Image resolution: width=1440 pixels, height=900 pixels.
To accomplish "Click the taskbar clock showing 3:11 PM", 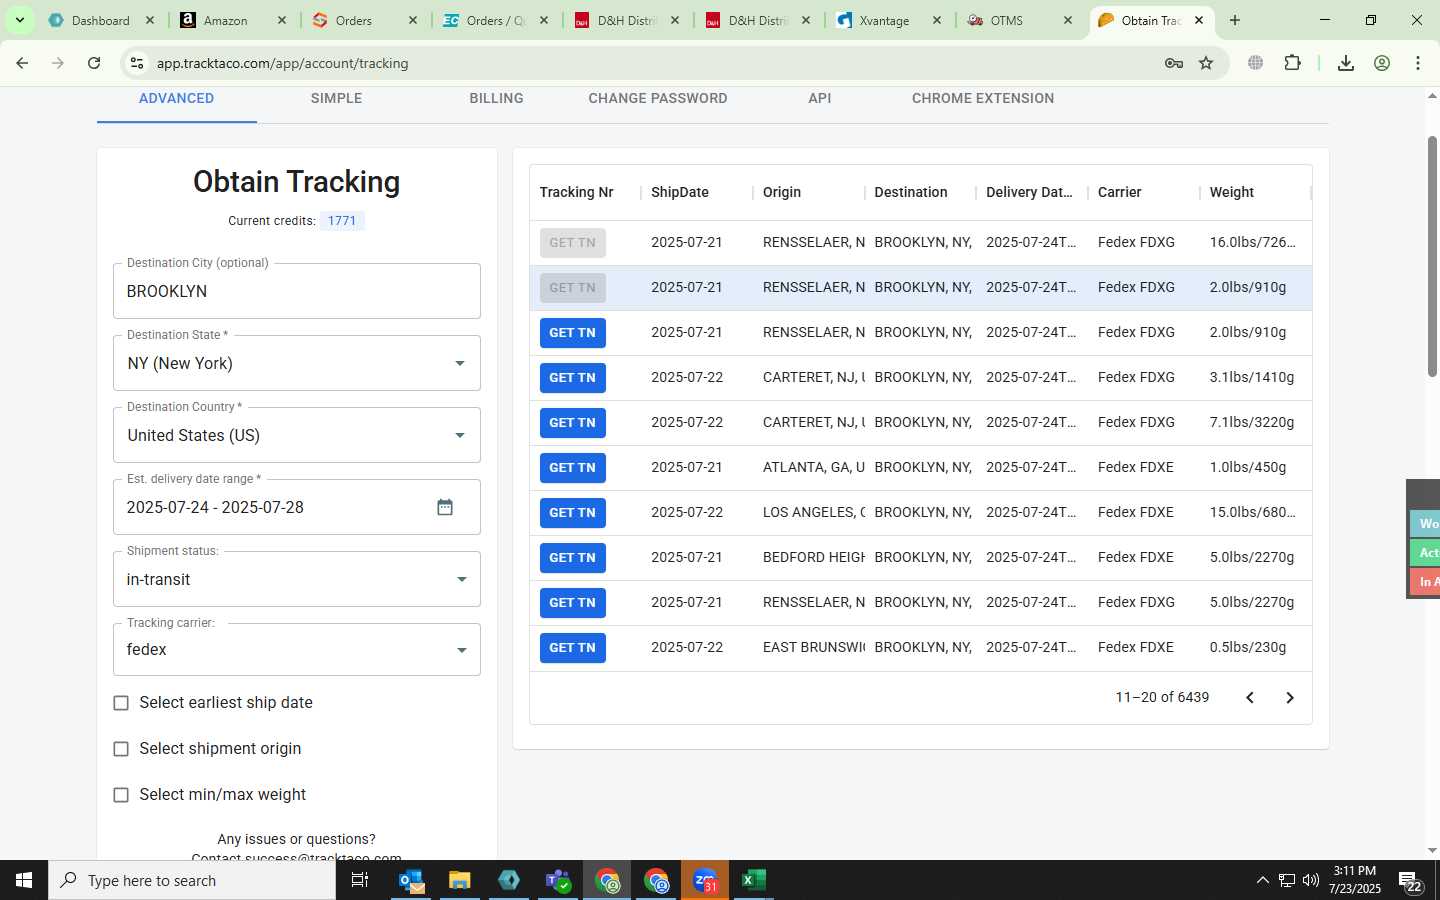I will pyautogui.click(x=1355, y=880).
